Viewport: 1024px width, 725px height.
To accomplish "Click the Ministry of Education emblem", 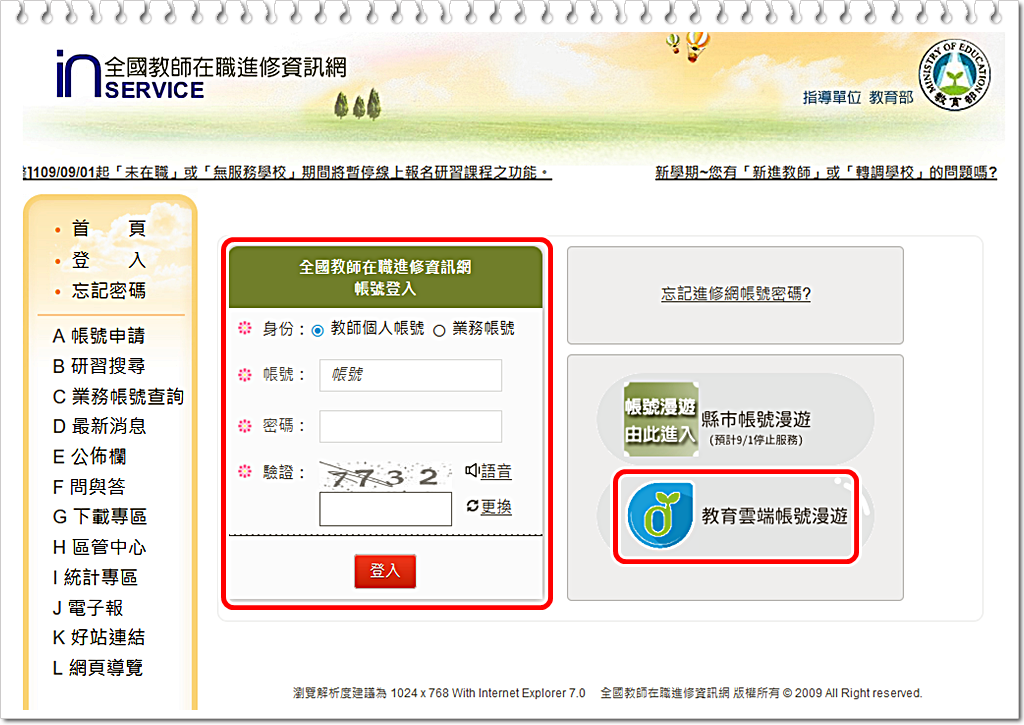I will coord(954,74).
